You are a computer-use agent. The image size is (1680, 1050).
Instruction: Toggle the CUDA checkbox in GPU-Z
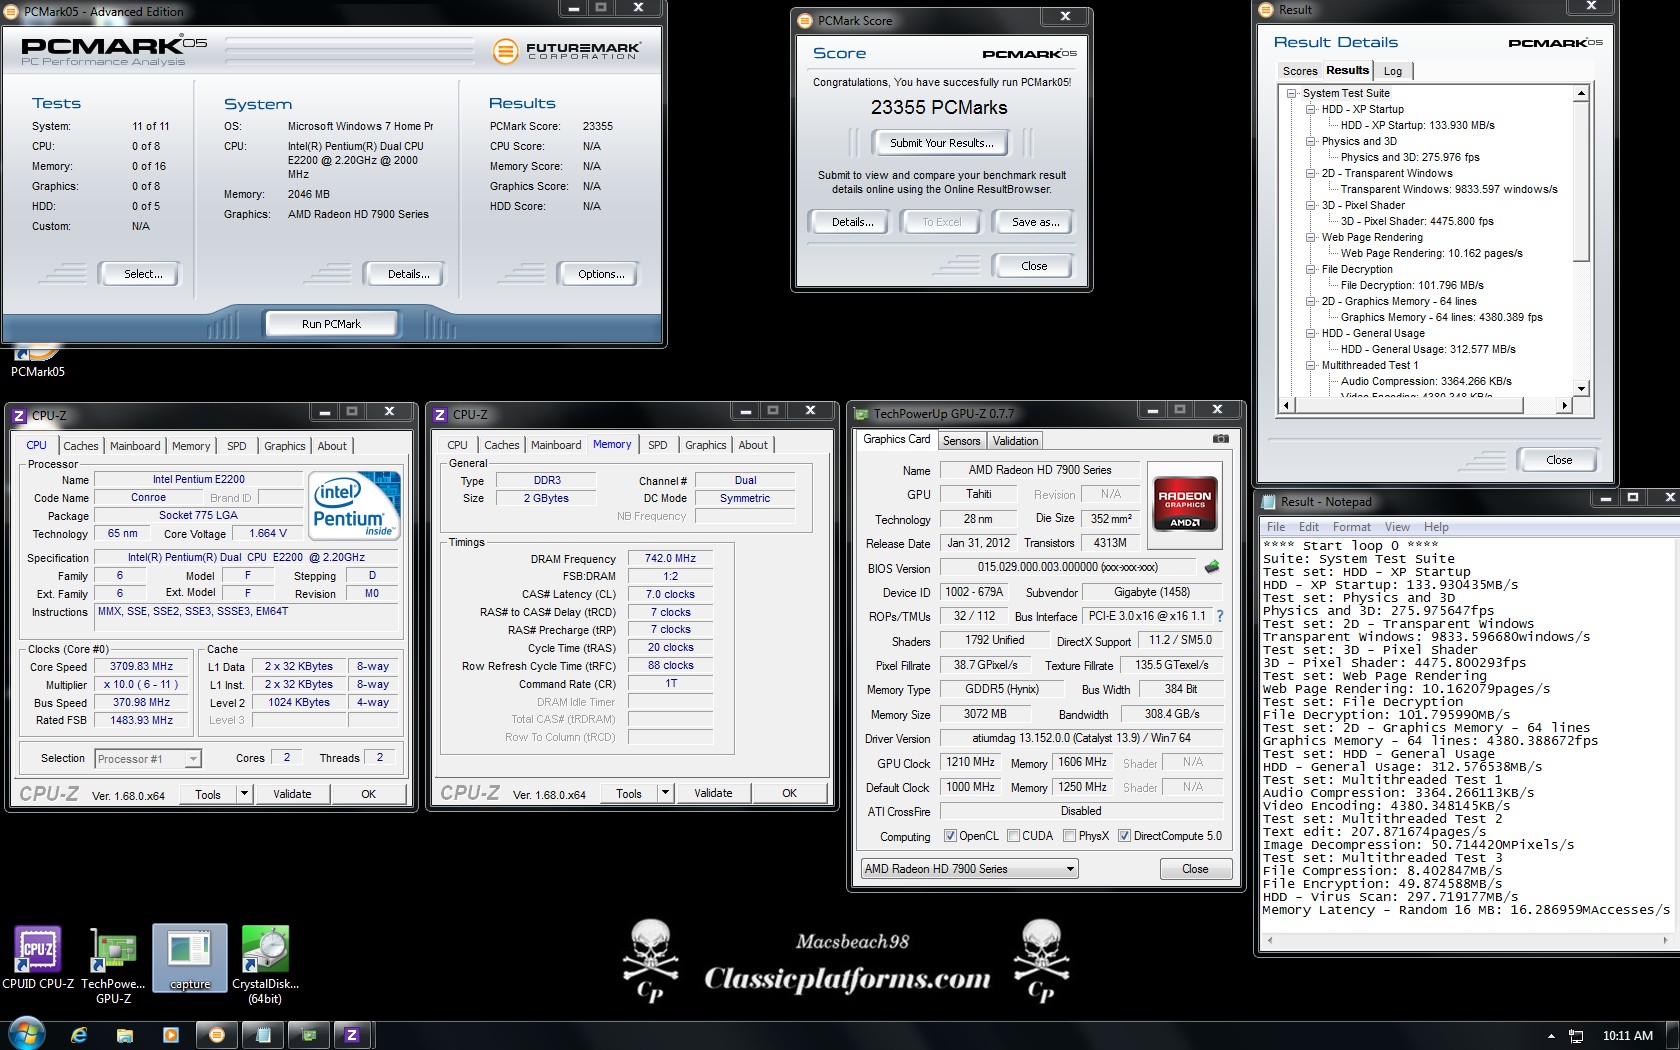coord(1013,836)
